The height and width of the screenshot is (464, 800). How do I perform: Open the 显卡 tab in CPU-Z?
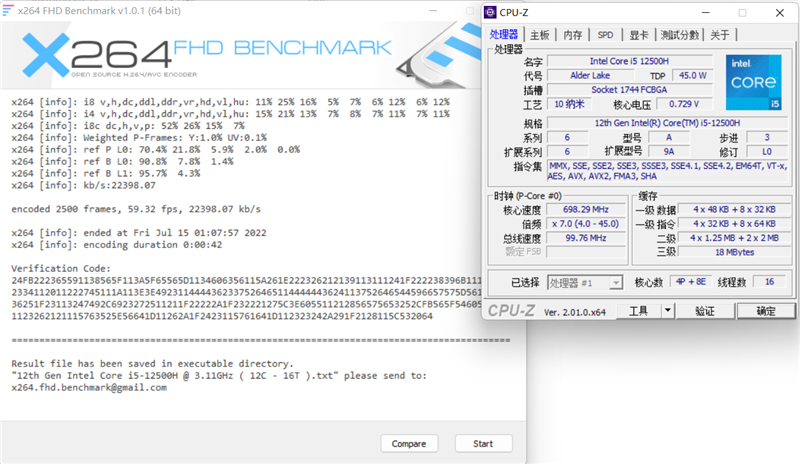[x=638, y=35]
